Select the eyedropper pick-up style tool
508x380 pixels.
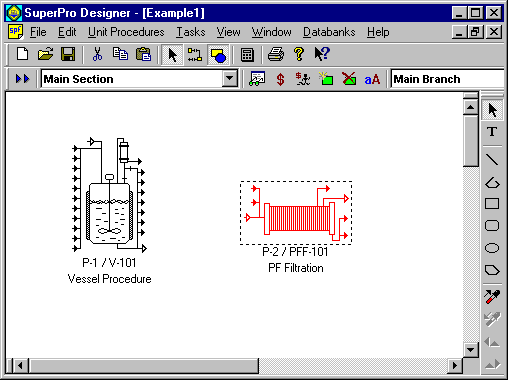pos(492,296)
